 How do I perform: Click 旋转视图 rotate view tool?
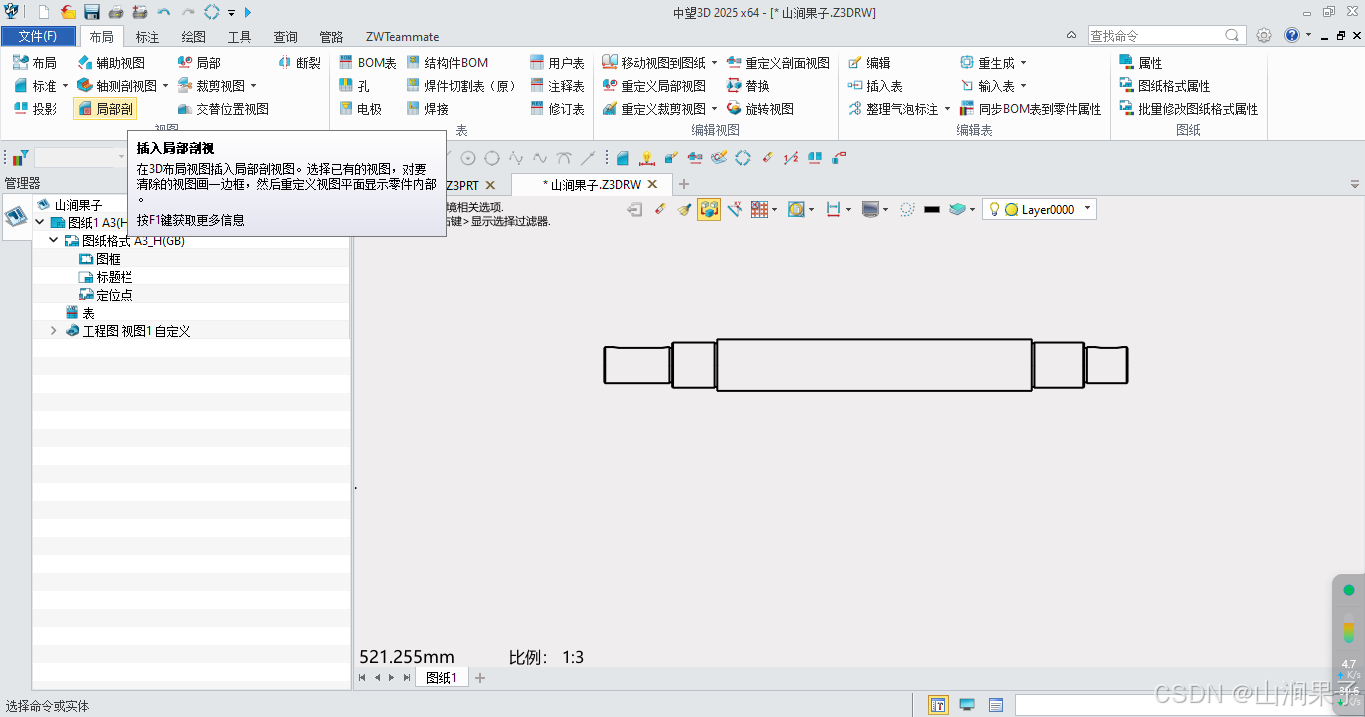pos(760,109)
